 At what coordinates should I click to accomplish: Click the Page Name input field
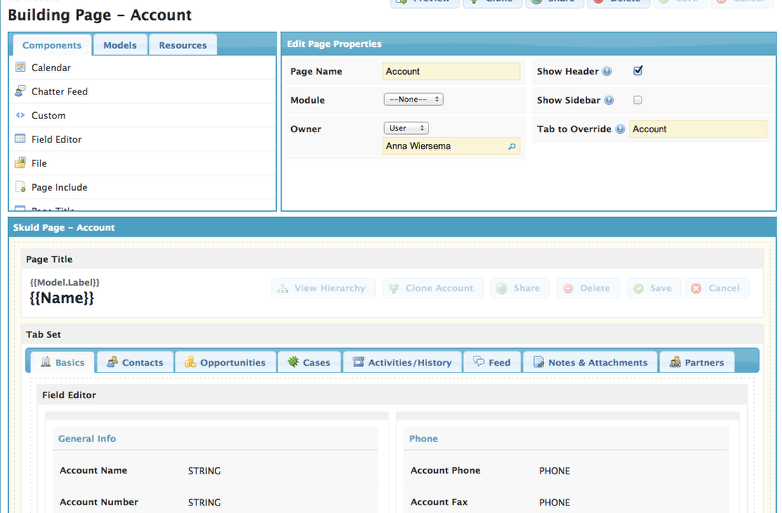click(451, 72)
